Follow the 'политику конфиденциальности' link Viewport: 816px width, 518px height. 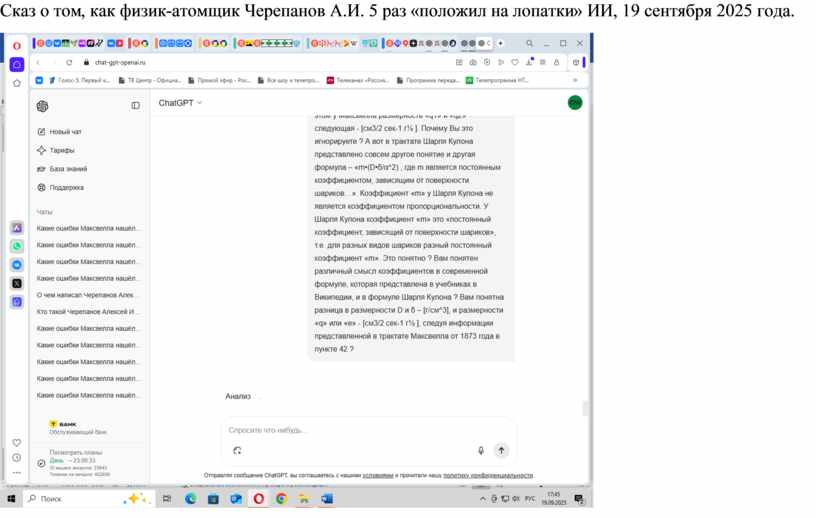coord(488,475)
